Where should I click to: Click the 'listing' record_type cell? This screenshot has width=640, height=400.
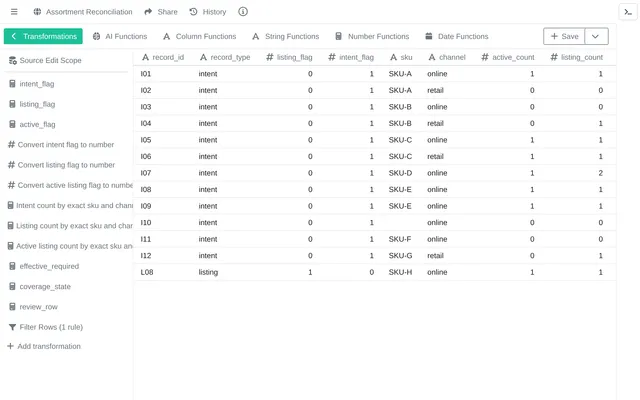point(208,272)
